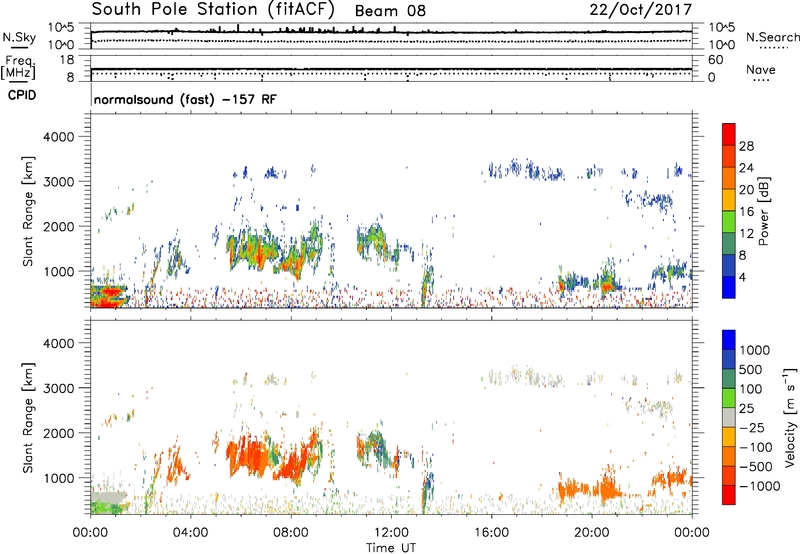The width and height of the screenshot is (800, 554).
Task: Click the '08:00' time axis tick label
Action: (x=290, y=533)
